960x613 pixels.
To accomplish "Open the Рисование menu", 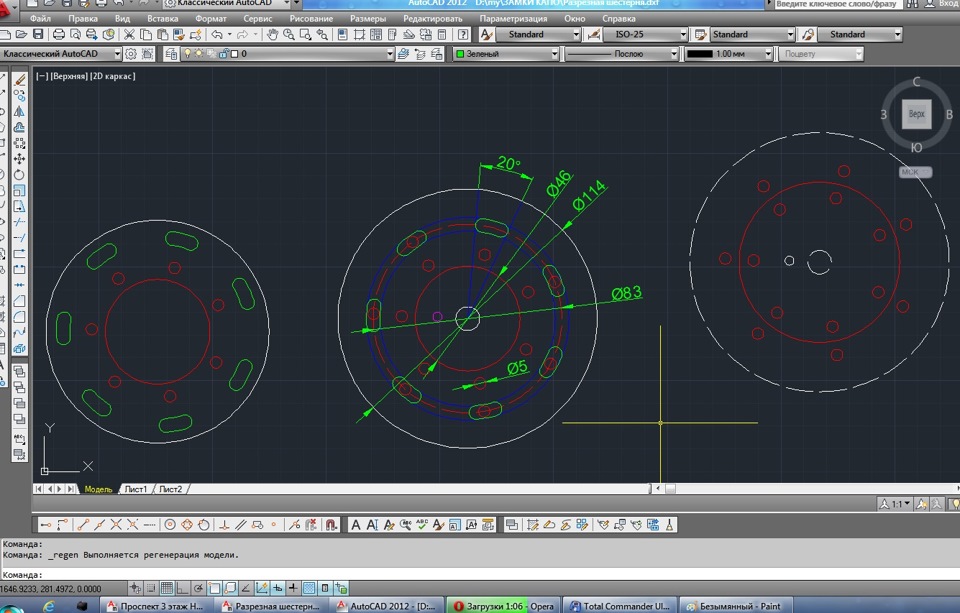I will [x=311, y=18].
